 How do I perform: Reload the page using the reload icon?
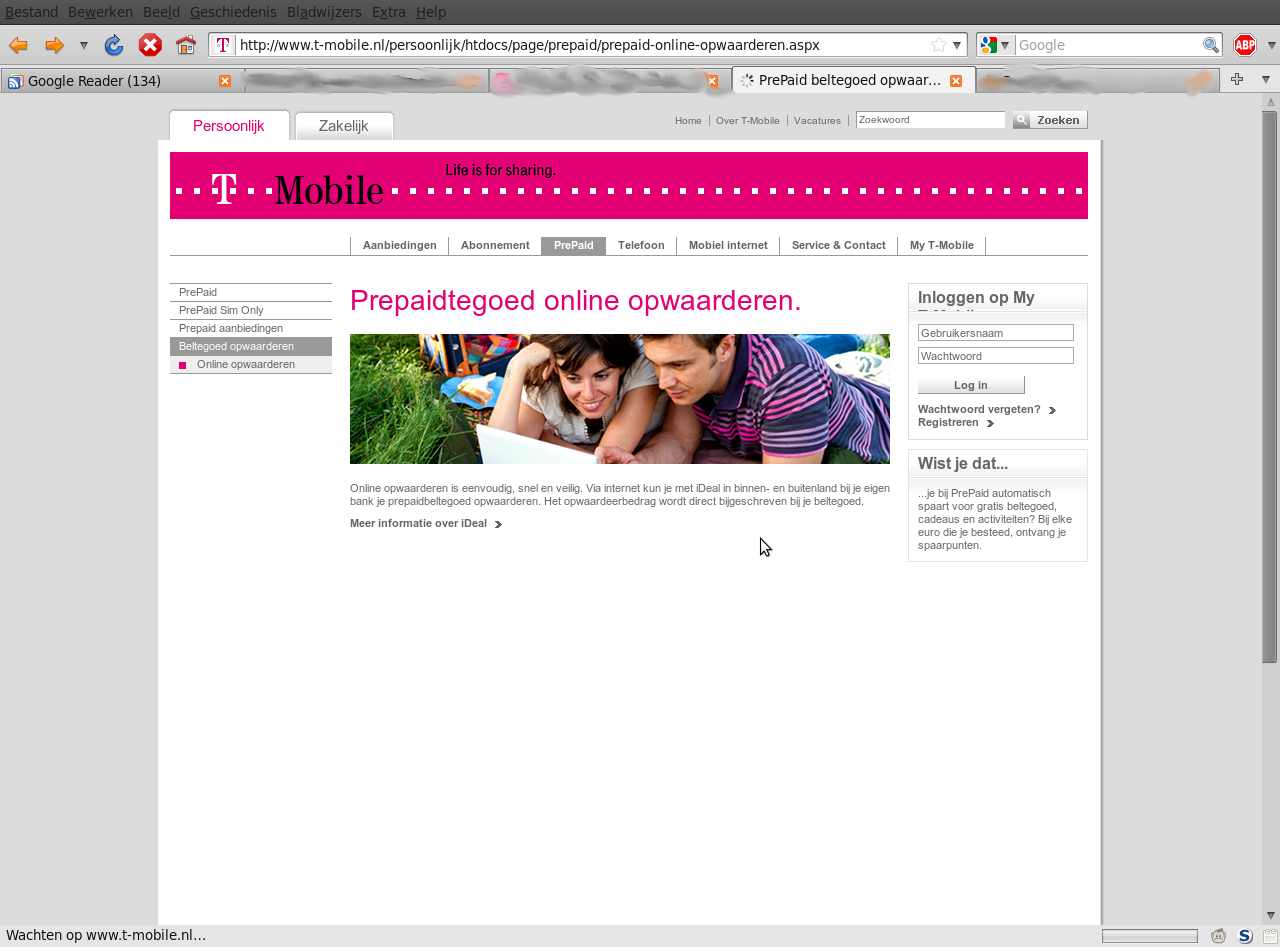(113, 45)
